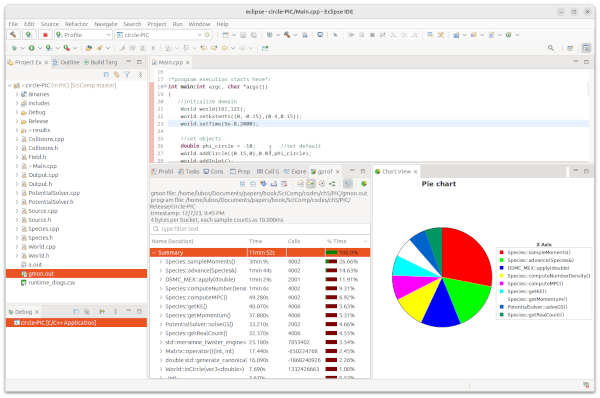This screenshot has height=398, width=600.
Task: Click the gprof 'type filter text' field
Action: (x=260, y=229)
